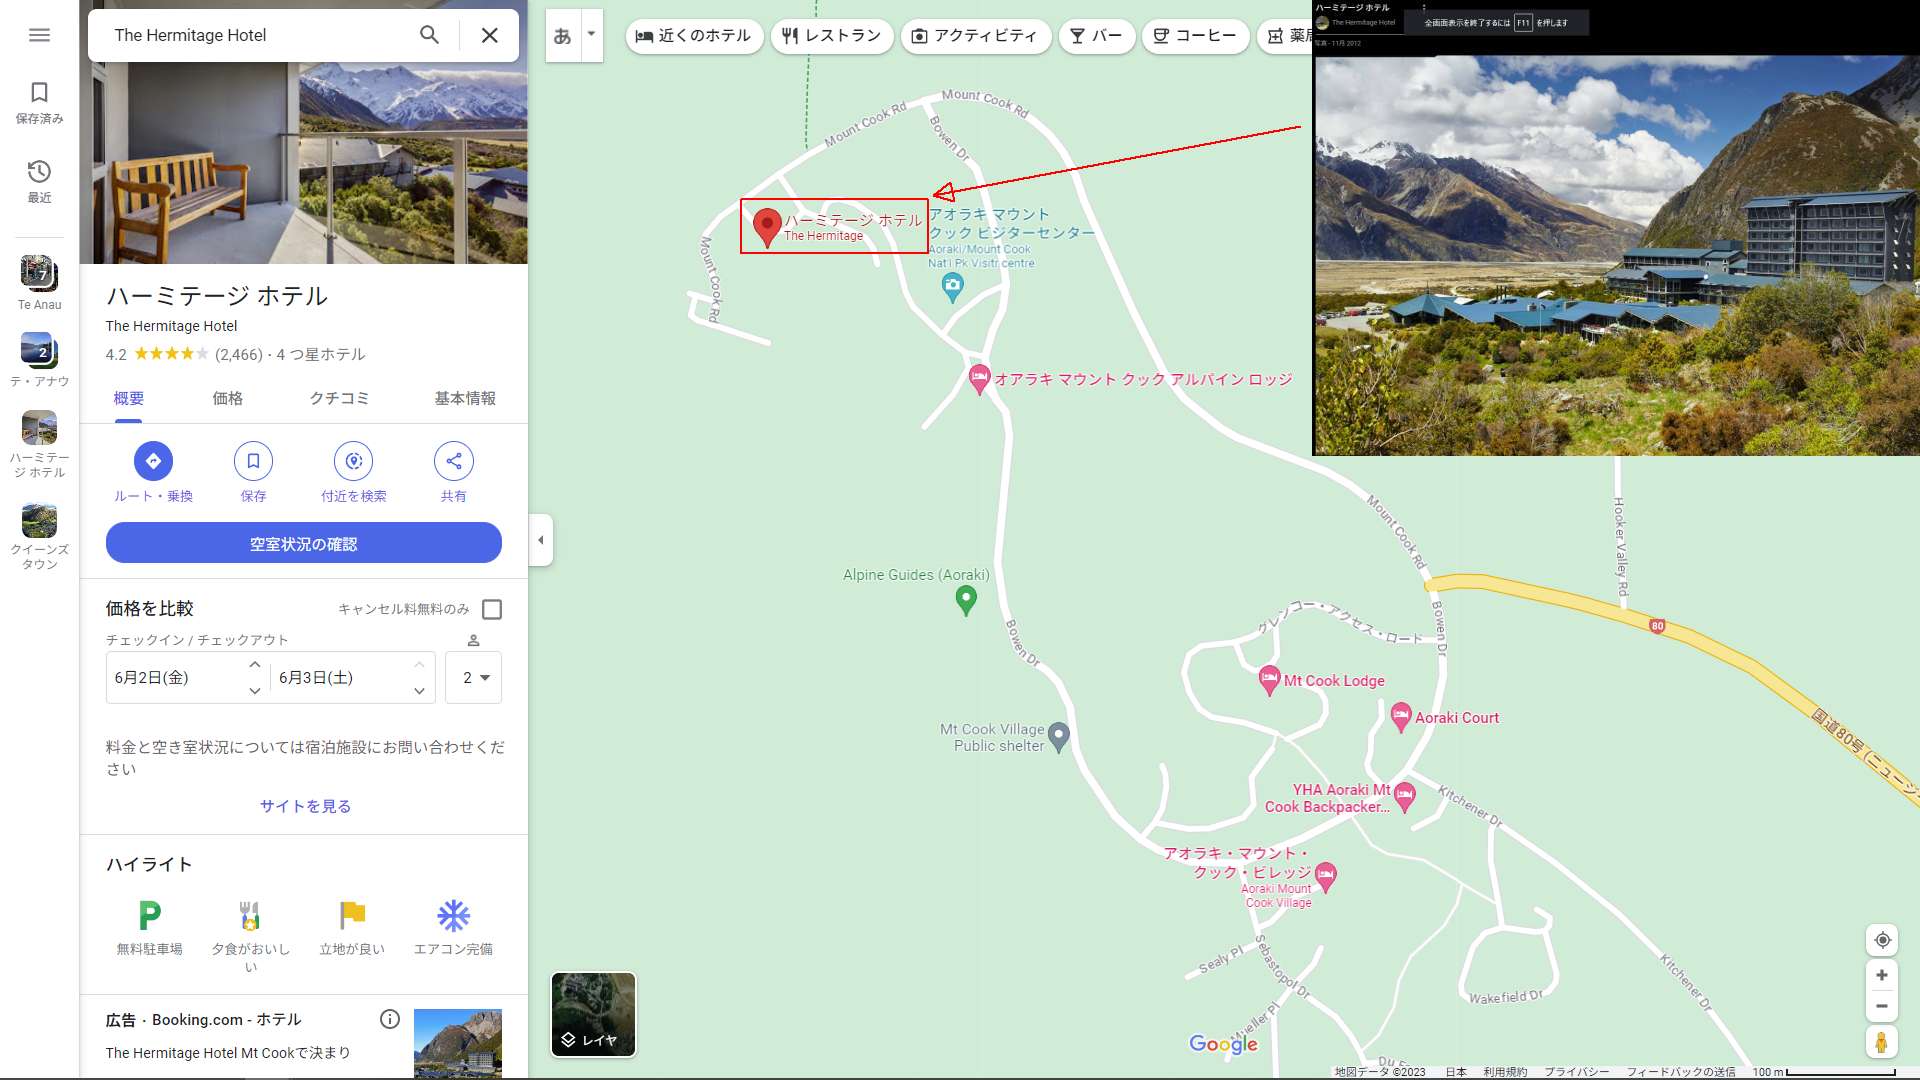Open the Booking.com ad thumbnail image
The height and width of the screenshot is (1080, 1920).
coord(458,1043)
